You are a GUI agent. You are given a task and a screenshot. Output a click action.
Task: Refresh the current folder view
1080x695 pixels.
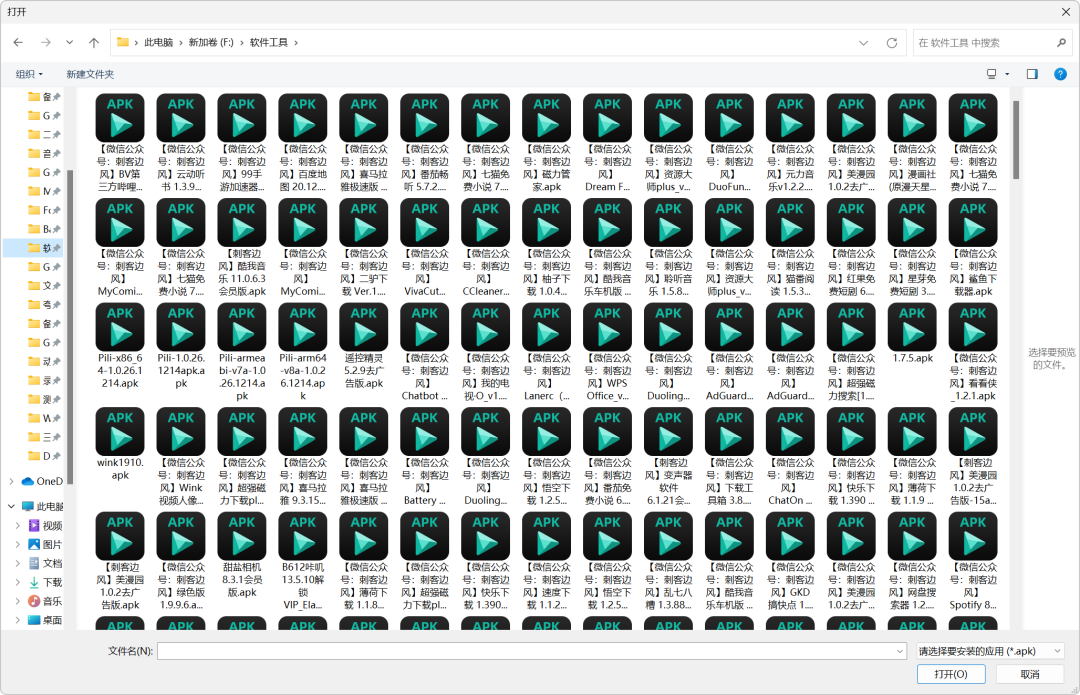pos(892,43)
